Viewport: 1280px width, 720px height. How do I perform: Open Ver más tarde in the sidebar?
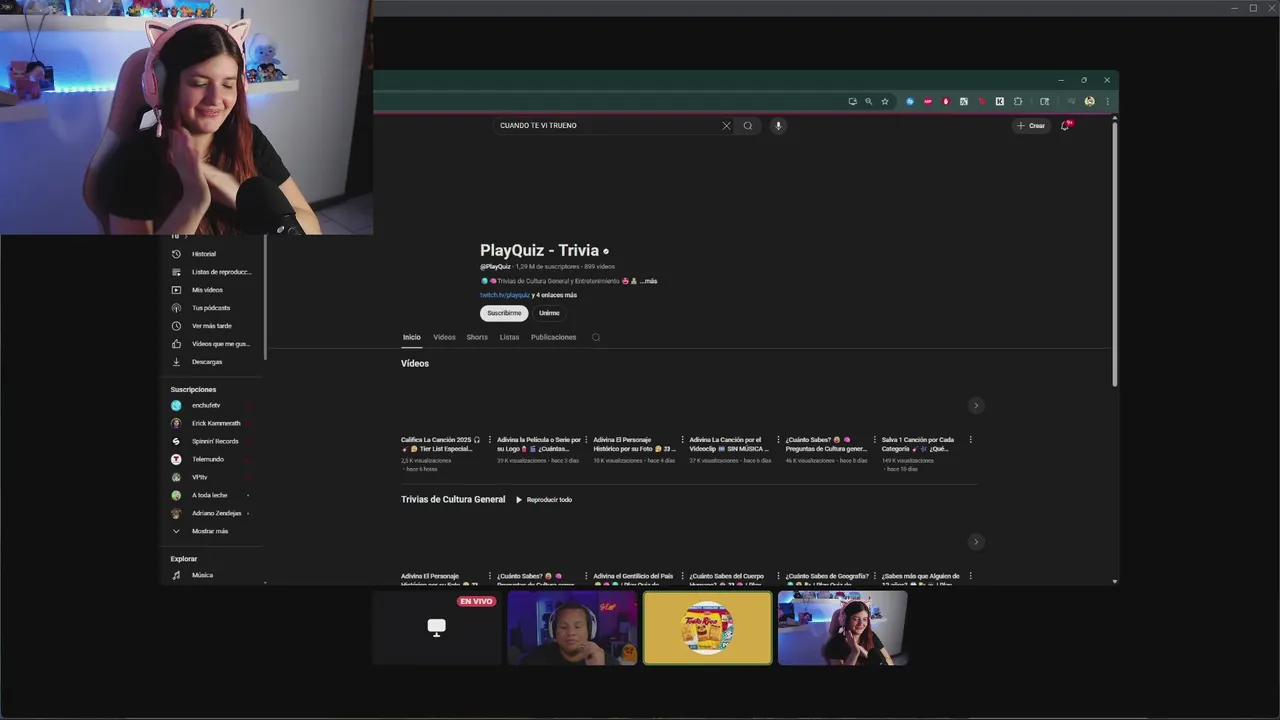(212, 326)
